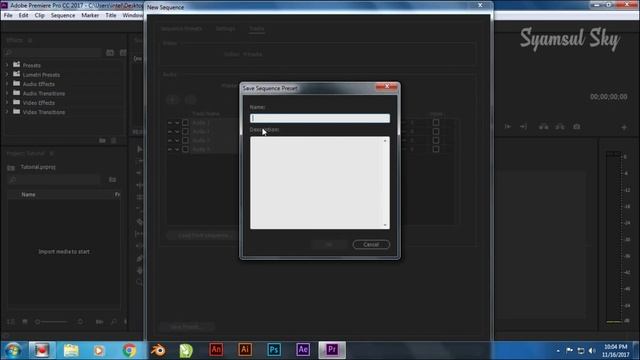Open the Title menu
This screenshot has width=640, height=360.
point(111,16)
